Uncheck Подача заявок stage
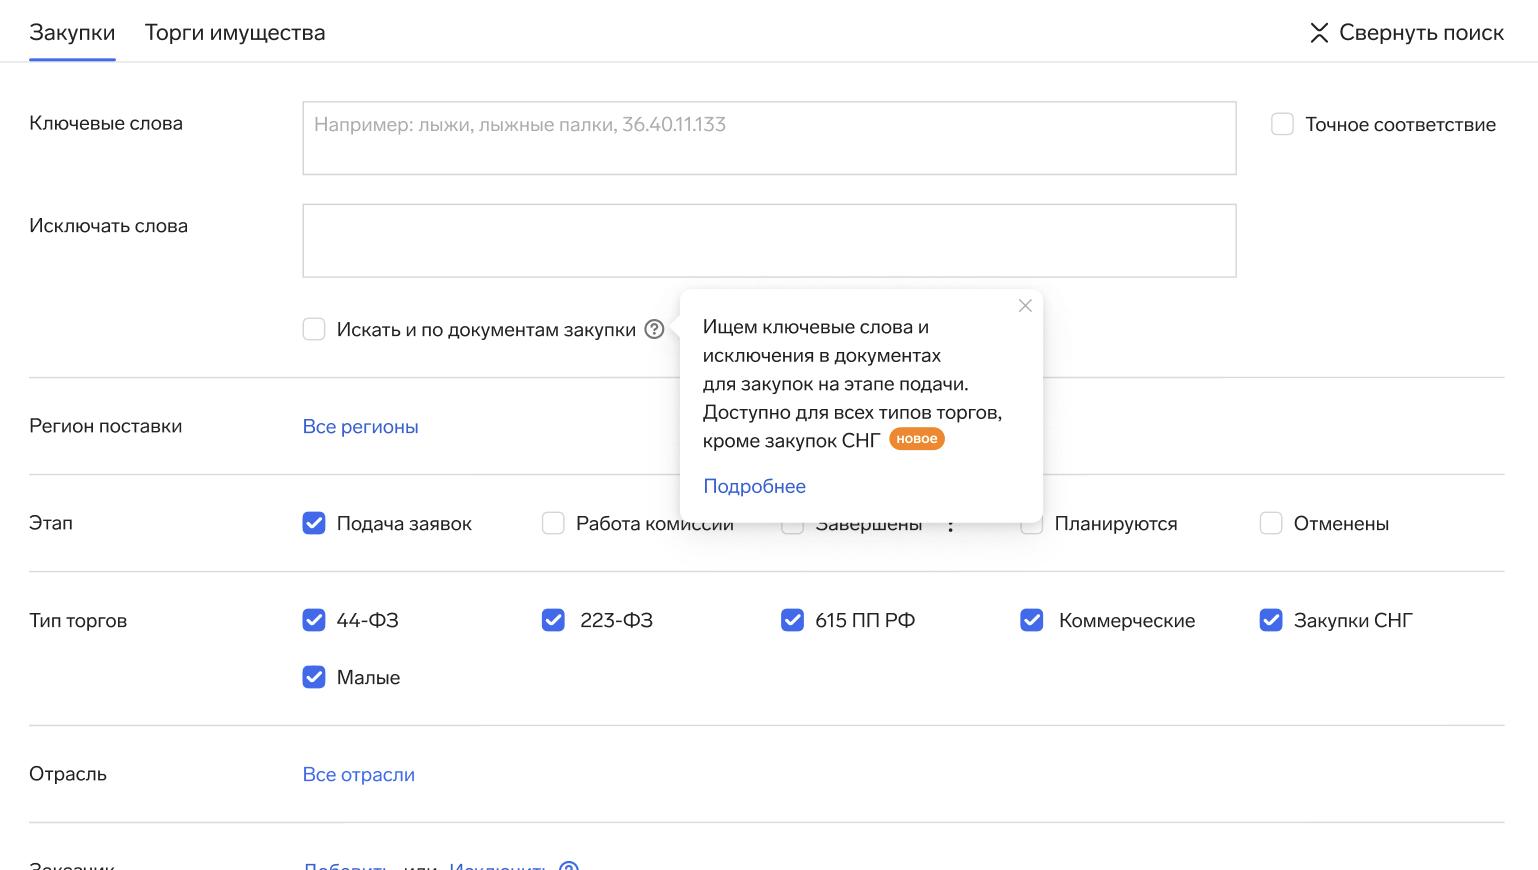The height and width of the screenshot is (870, 1538). coord(314,523)
